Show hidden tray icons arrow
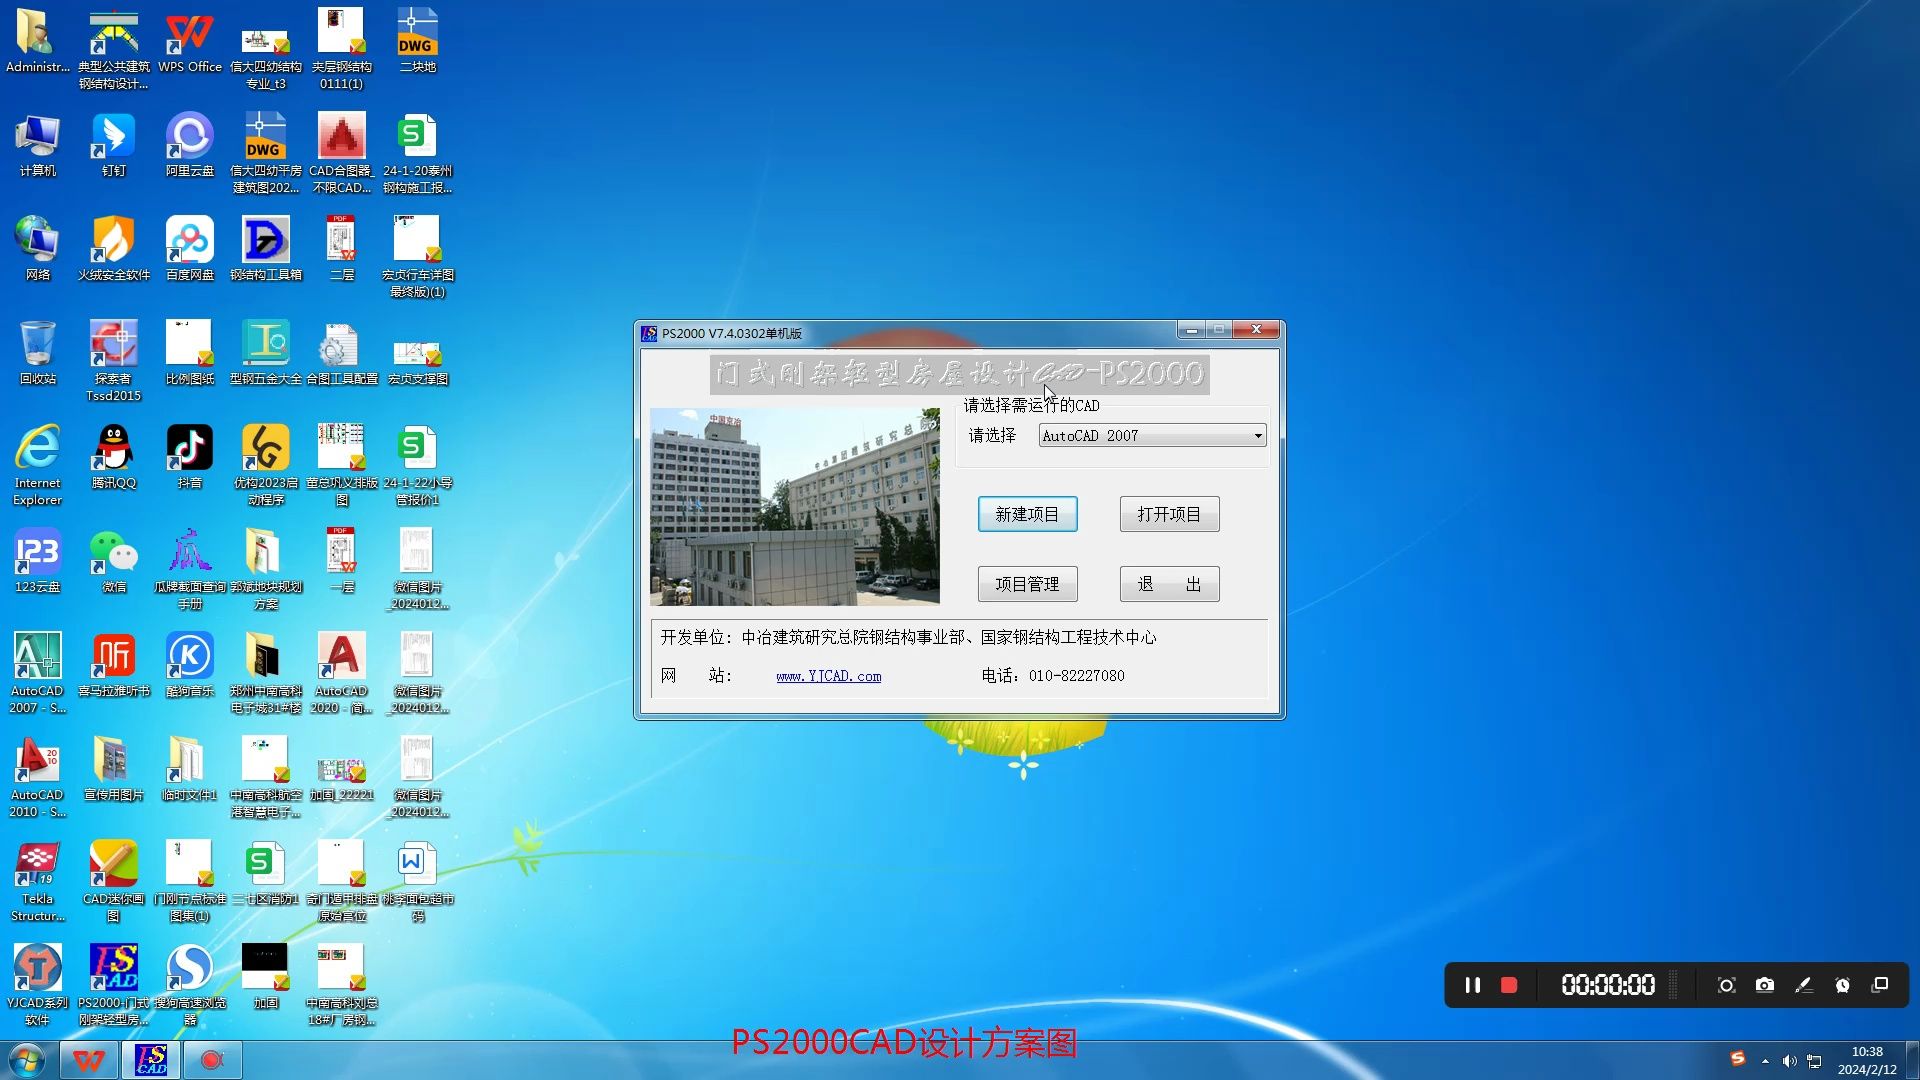Screen dimensions: 1920x1080 [1765, 1061]
